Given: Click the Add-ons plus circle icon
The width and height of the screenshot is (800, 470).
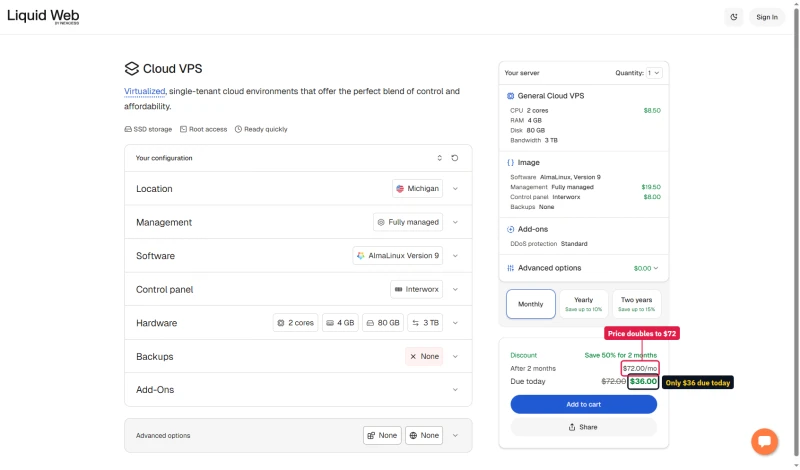Looking at the screenshot, I should pyautogui.click(x=510, y=229).
